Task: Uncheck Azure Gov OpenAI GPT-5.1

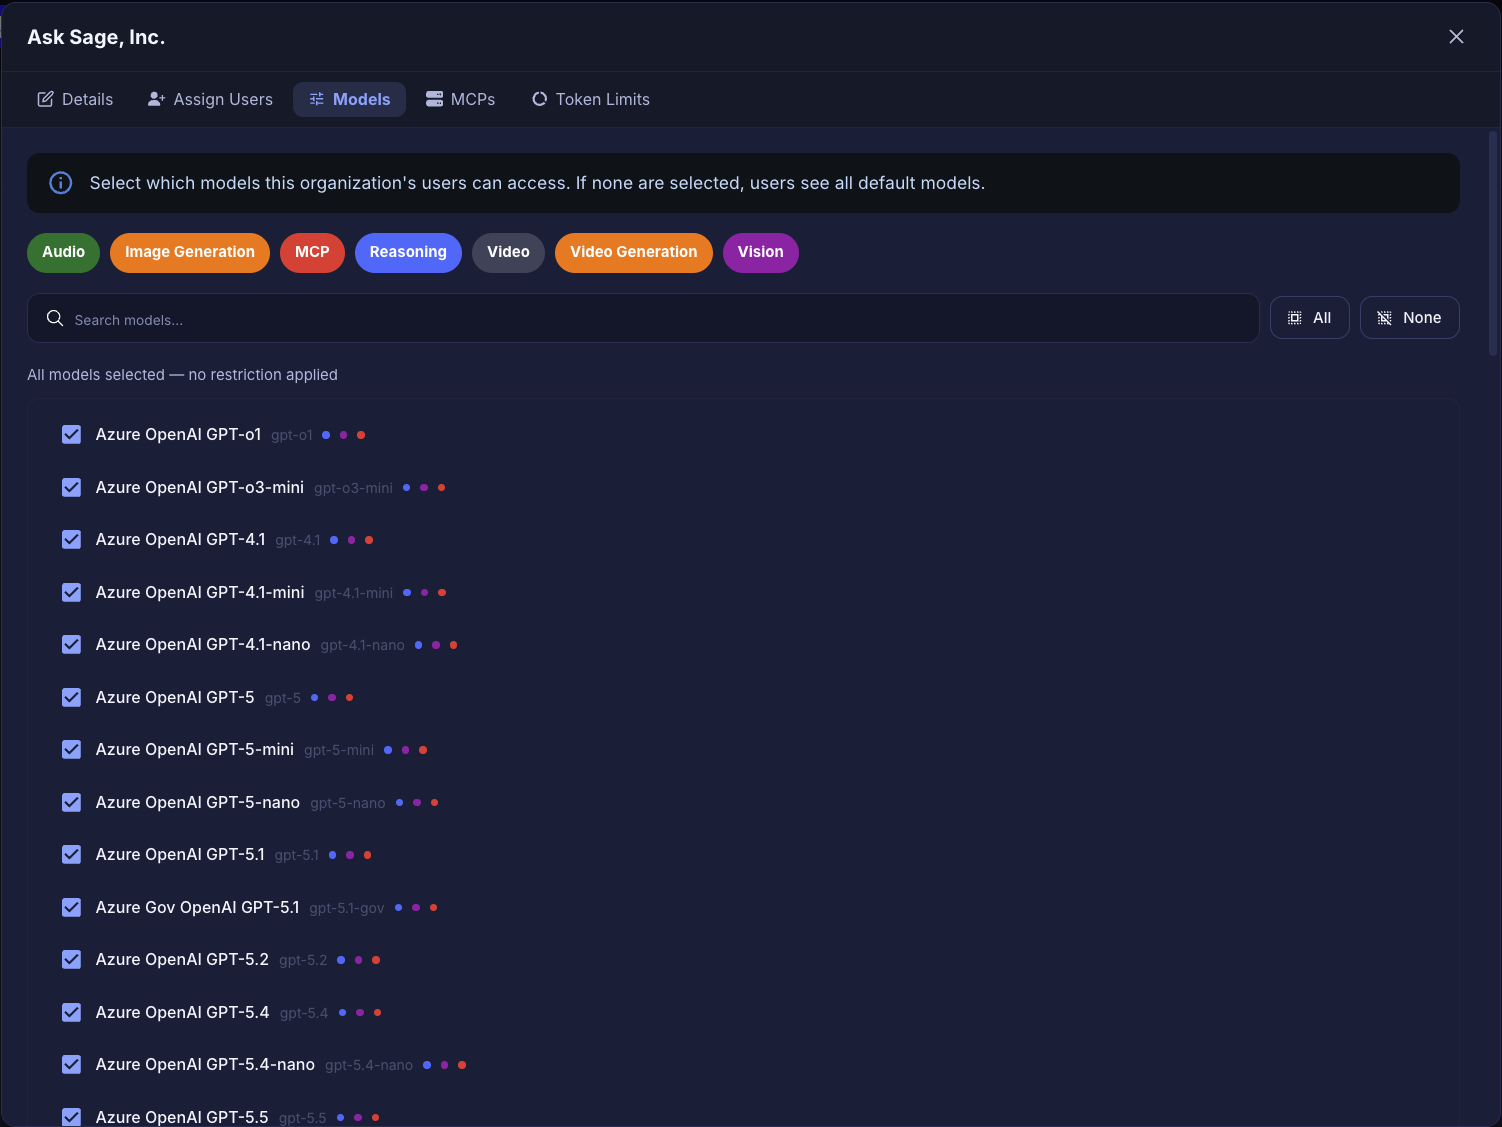Action: 71,907
